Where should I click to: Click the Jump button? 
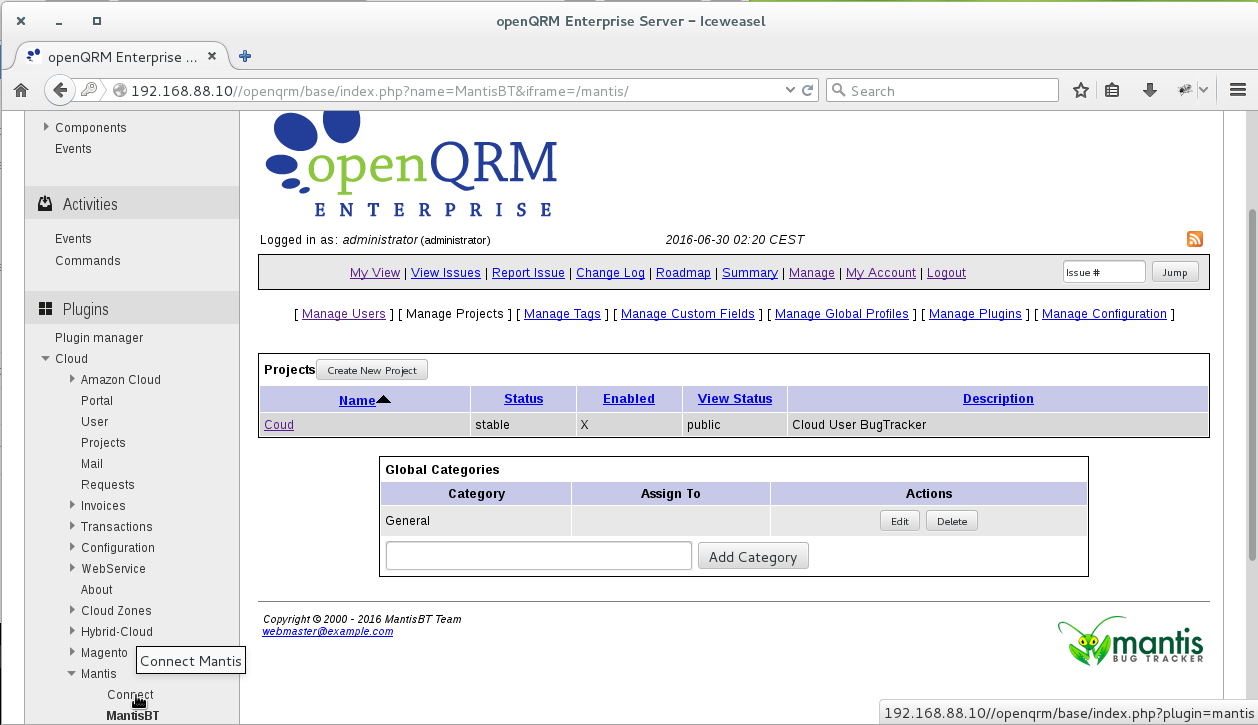click(x=1175, y=272)
